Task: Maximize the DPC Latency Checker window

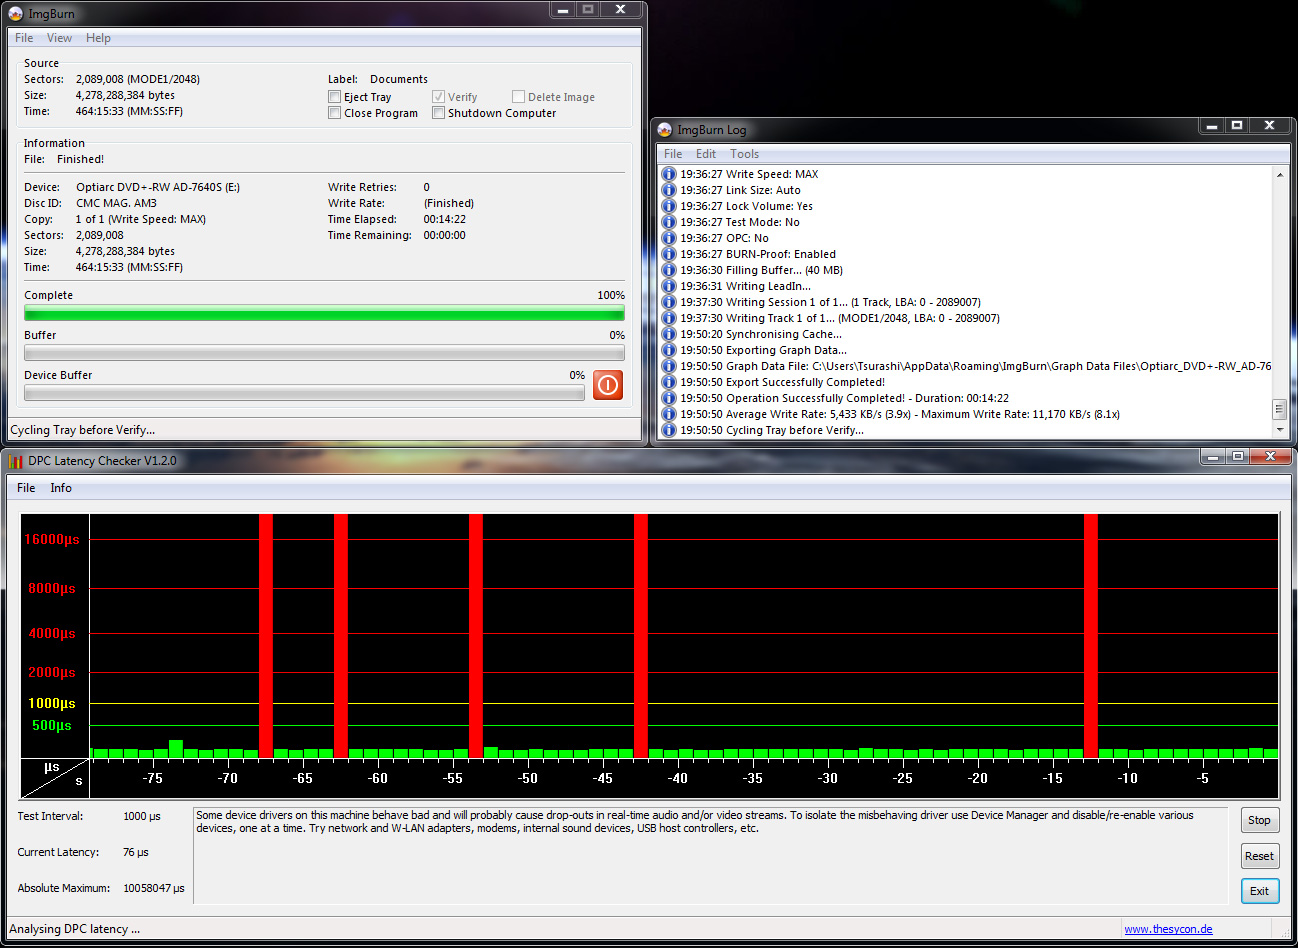Action: click(x=1238, y=457)
